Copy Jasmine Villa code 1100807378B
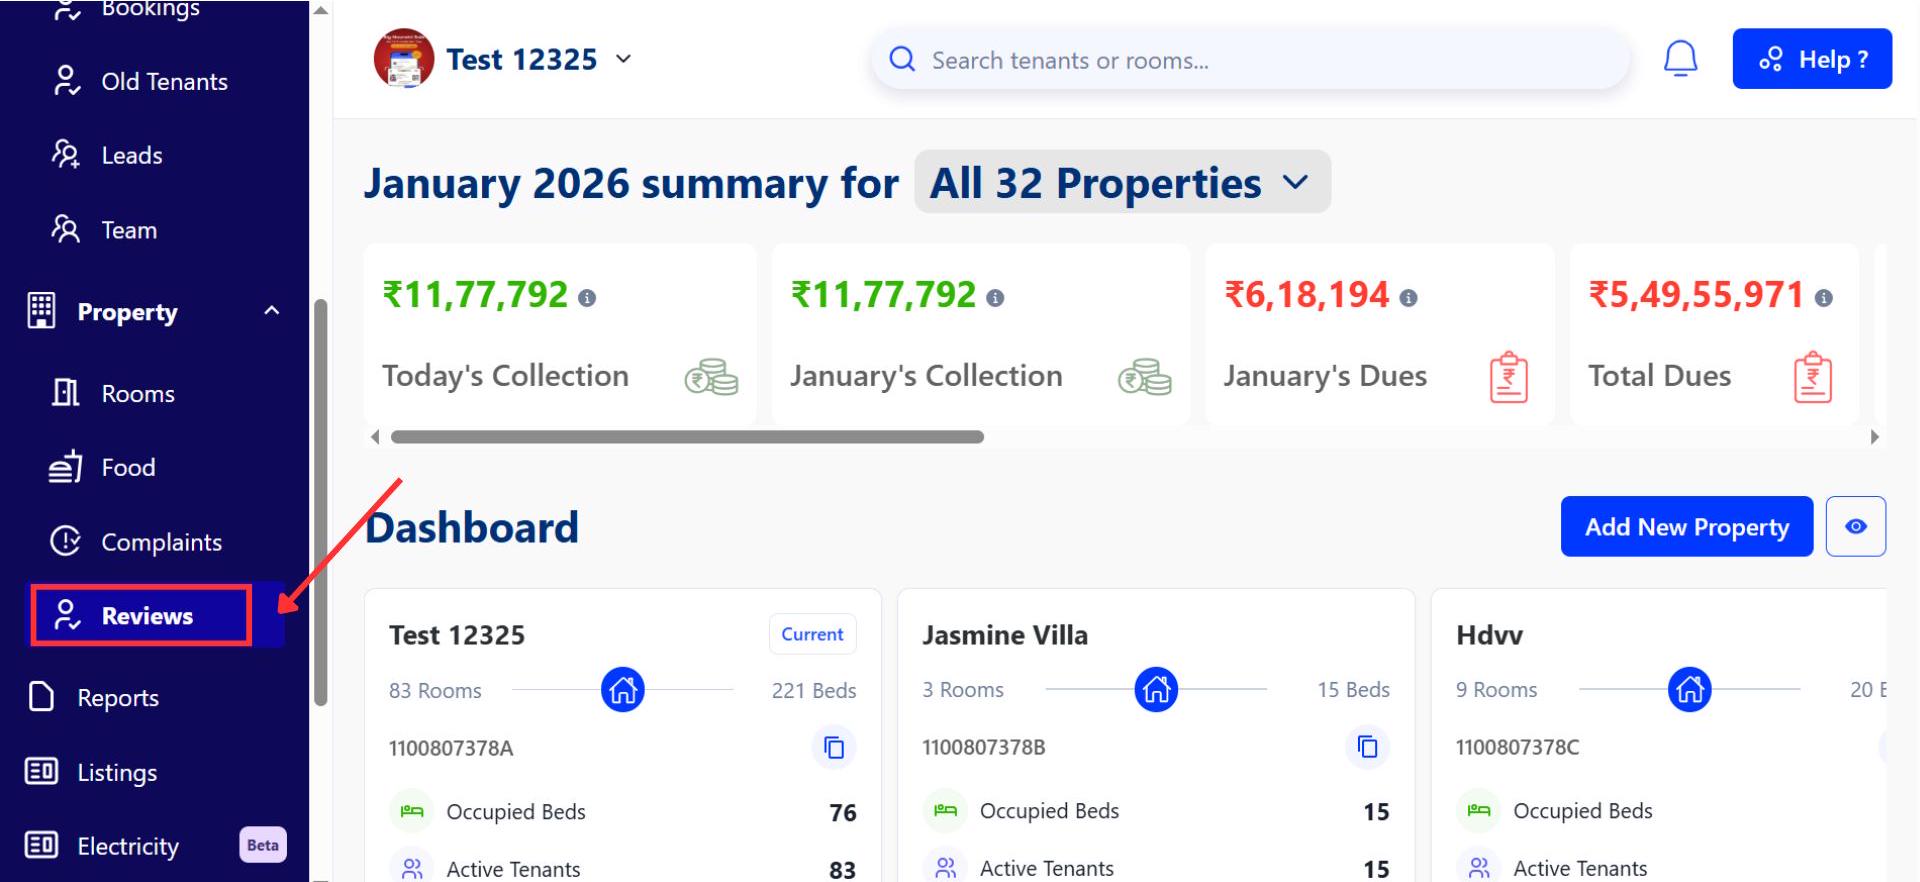Image resolution: width=1920 pixels, height=882 pixels. point(1367,747)
